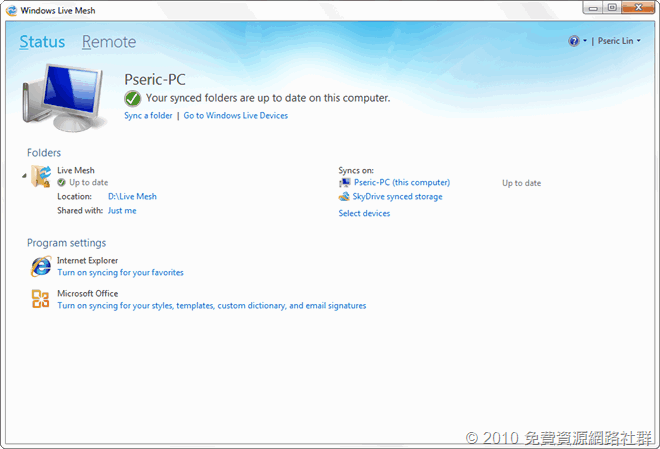The width and height of the screenshot is (660, 449).
Task: Click the green sync status checkmark icon
Action: 133,98
